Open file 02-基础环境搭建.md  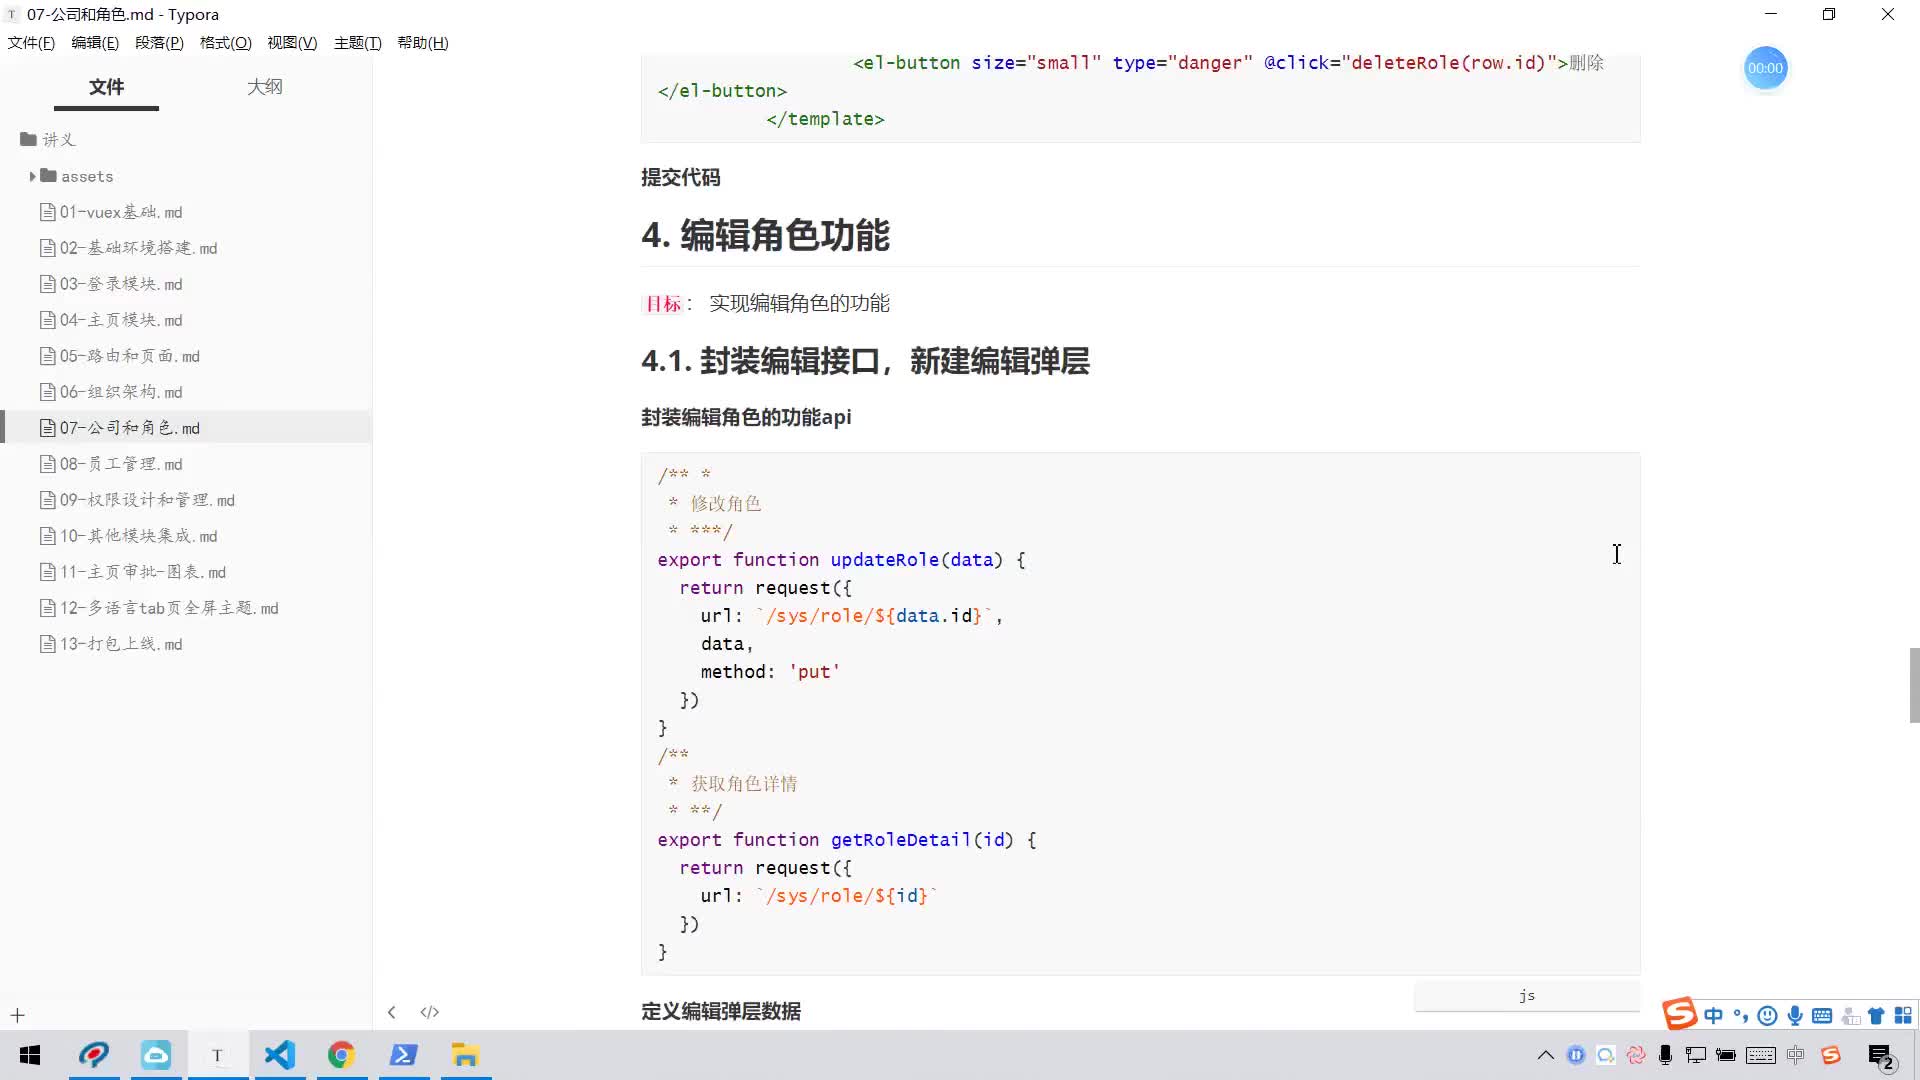point(186,248)
